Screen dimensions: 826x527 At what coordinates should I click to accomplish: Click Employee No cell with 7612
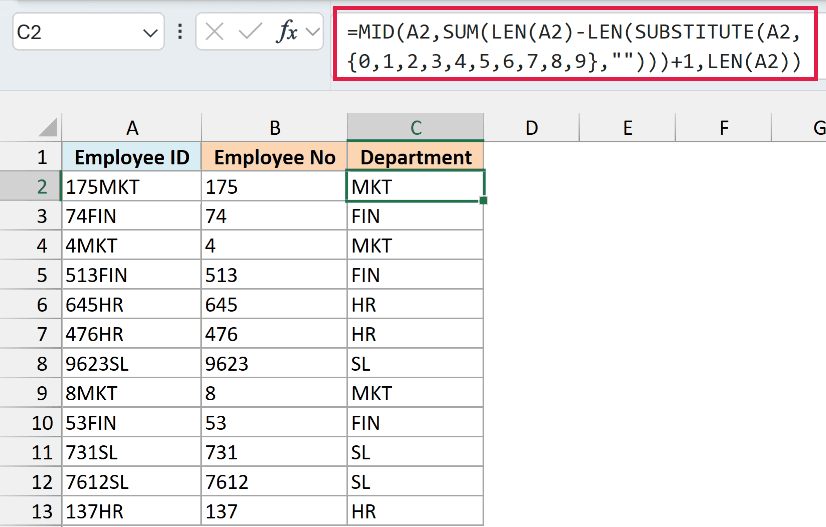pos(274,482)
